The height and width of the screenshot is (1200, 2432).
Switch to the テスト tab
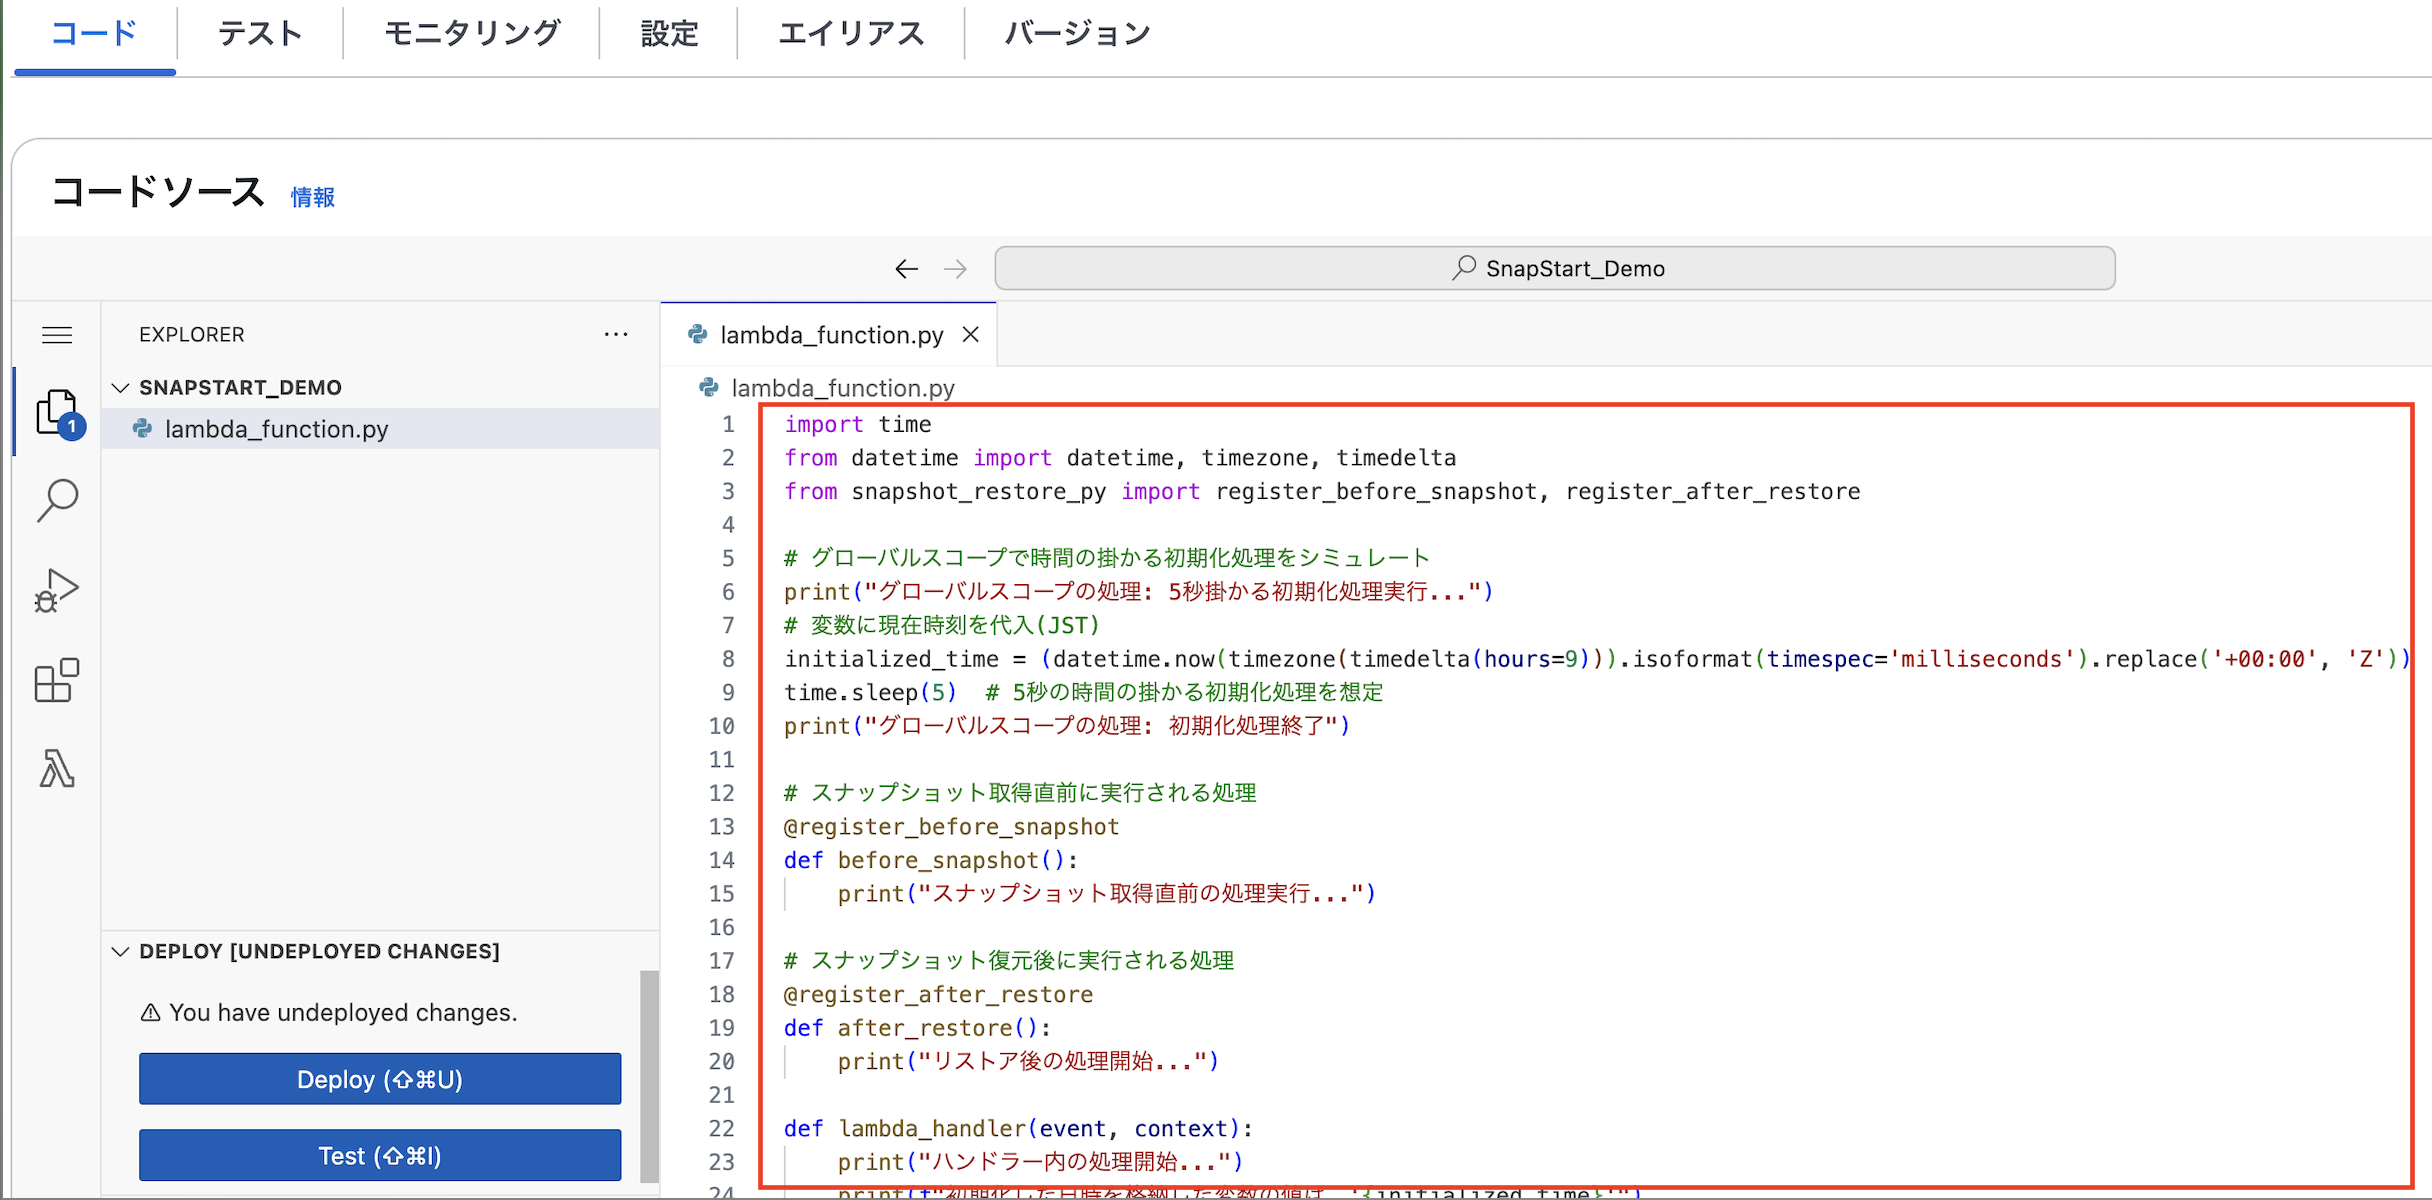(259, 33)
